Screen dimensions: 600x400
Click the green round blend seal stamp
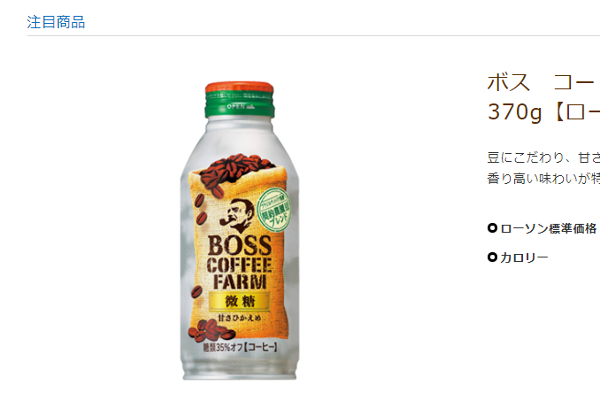click(x=274, y=210)
